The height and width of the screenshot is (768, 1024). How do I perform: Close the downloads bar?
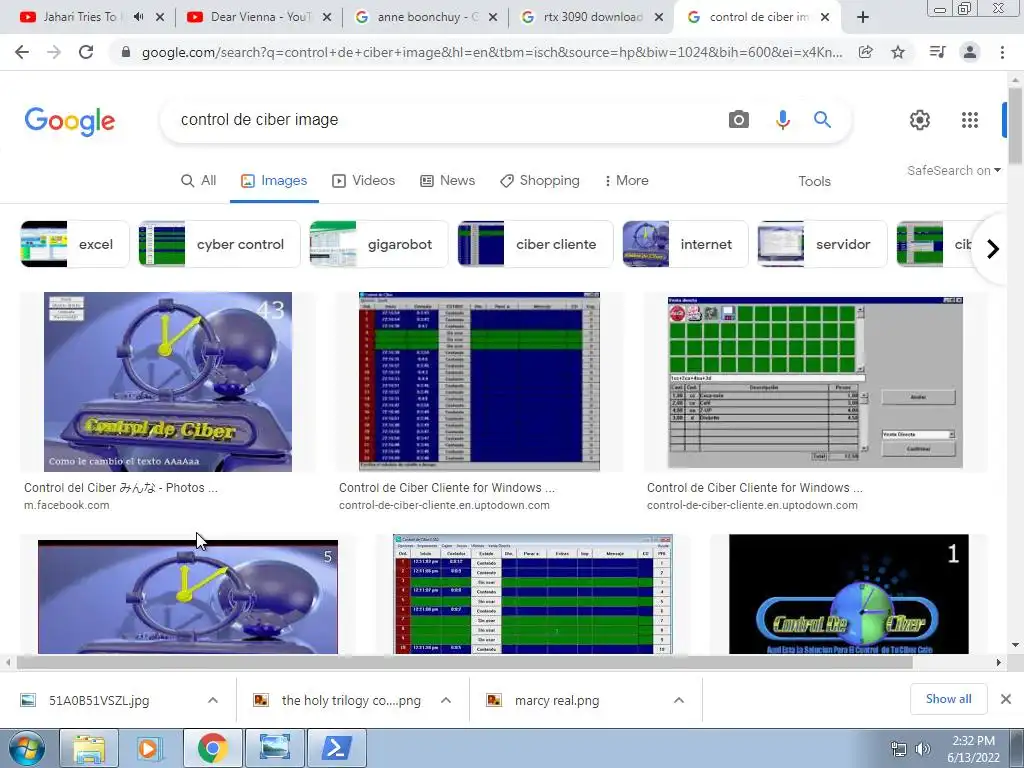(x=1006, y=699)
